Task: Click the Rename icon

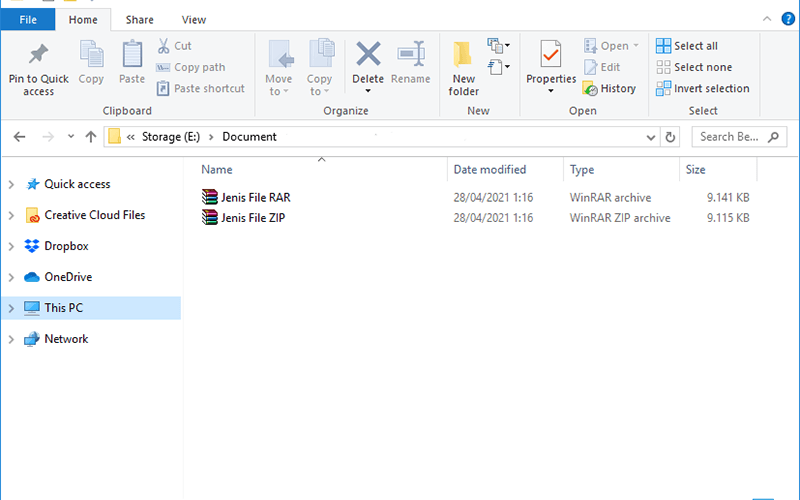Action: [411, 54]
